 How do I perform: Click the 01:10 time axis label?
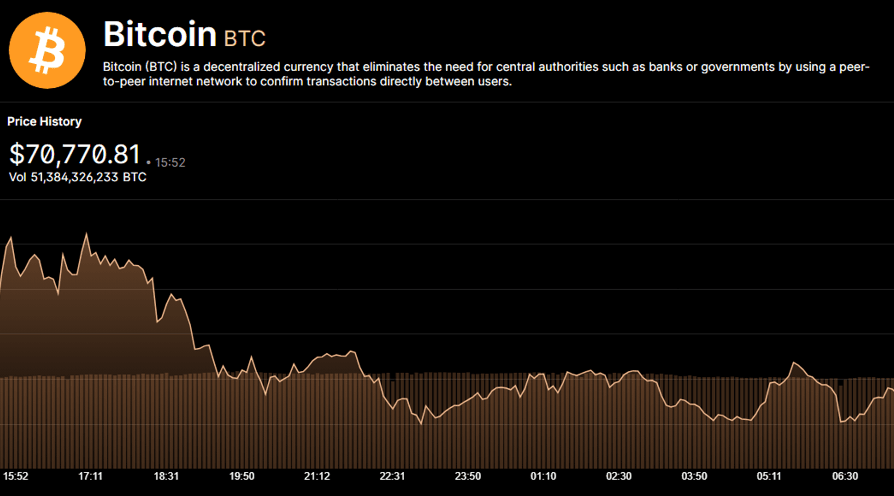(543, 476)
